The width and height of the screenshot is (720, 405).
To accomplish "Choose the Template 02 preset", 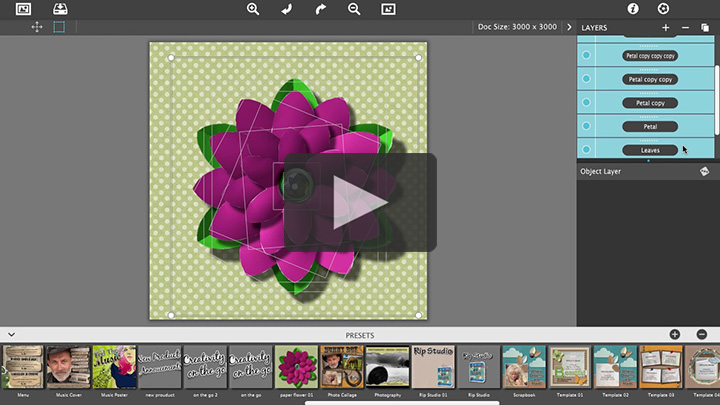I will click(x=615, y=367).
